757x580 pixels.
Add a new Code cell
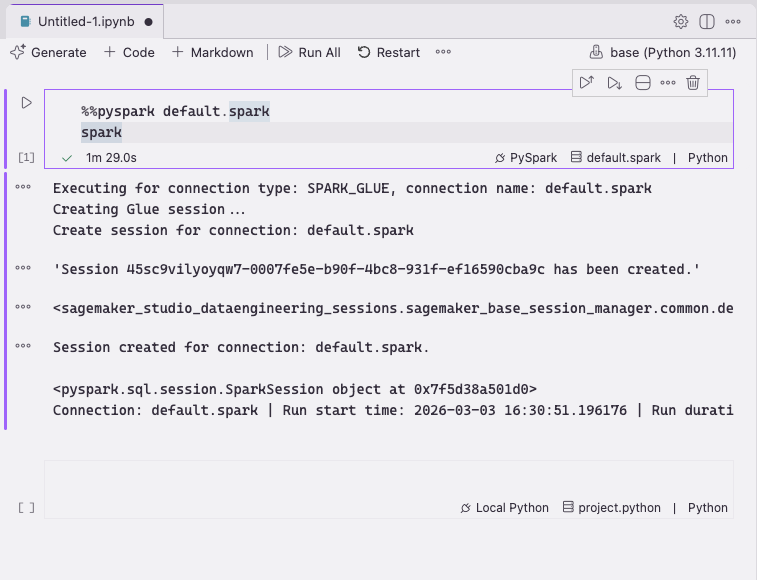[129, 52]
